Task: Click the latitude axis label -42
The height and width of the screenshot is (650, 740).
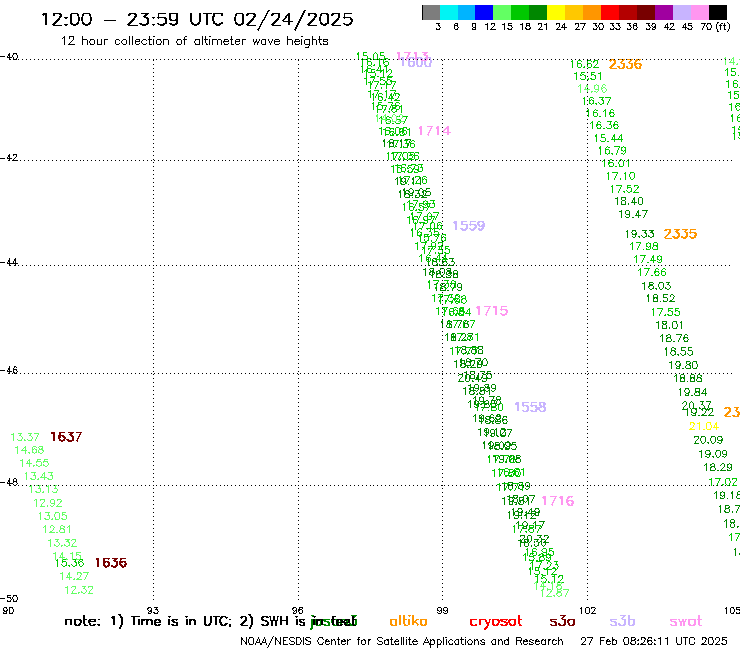Action: click(x=9, y=157)
